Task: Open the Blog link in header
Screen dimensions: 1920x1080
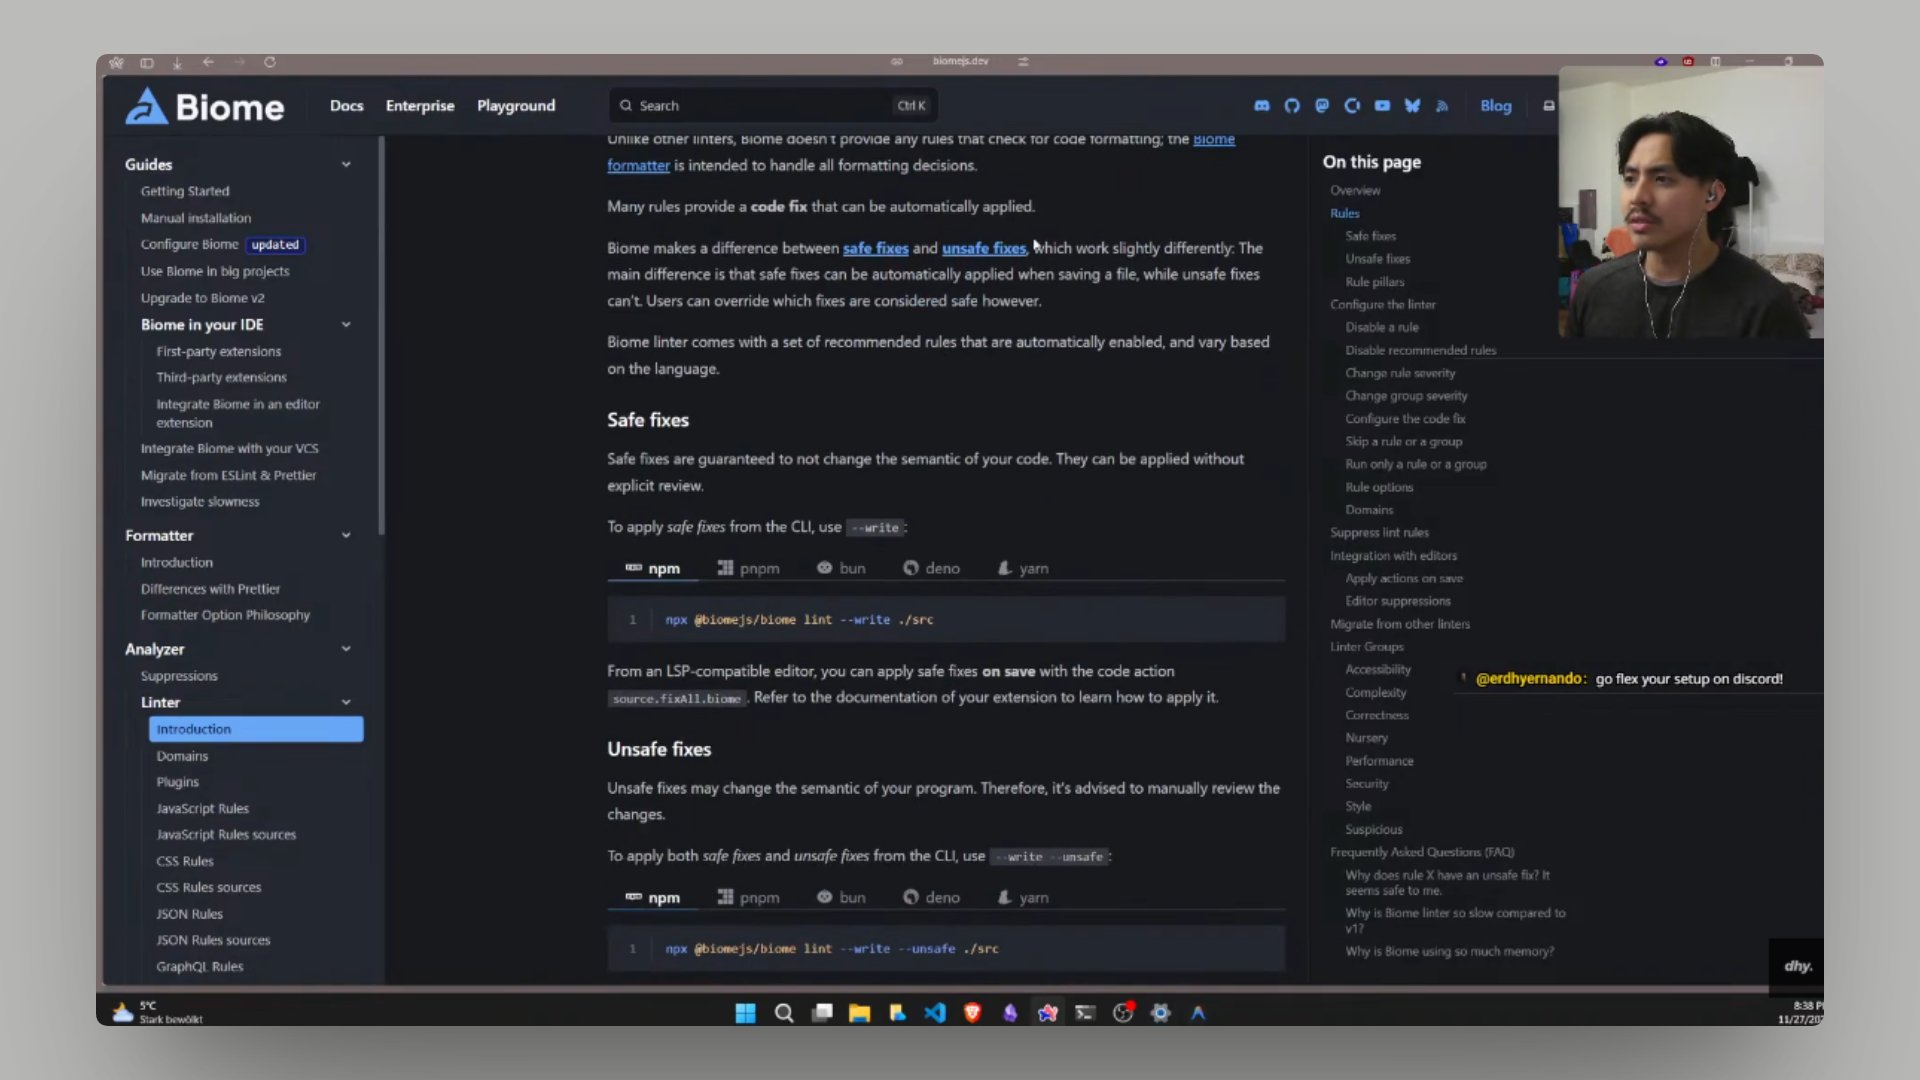Action: tap(1496, 106)
